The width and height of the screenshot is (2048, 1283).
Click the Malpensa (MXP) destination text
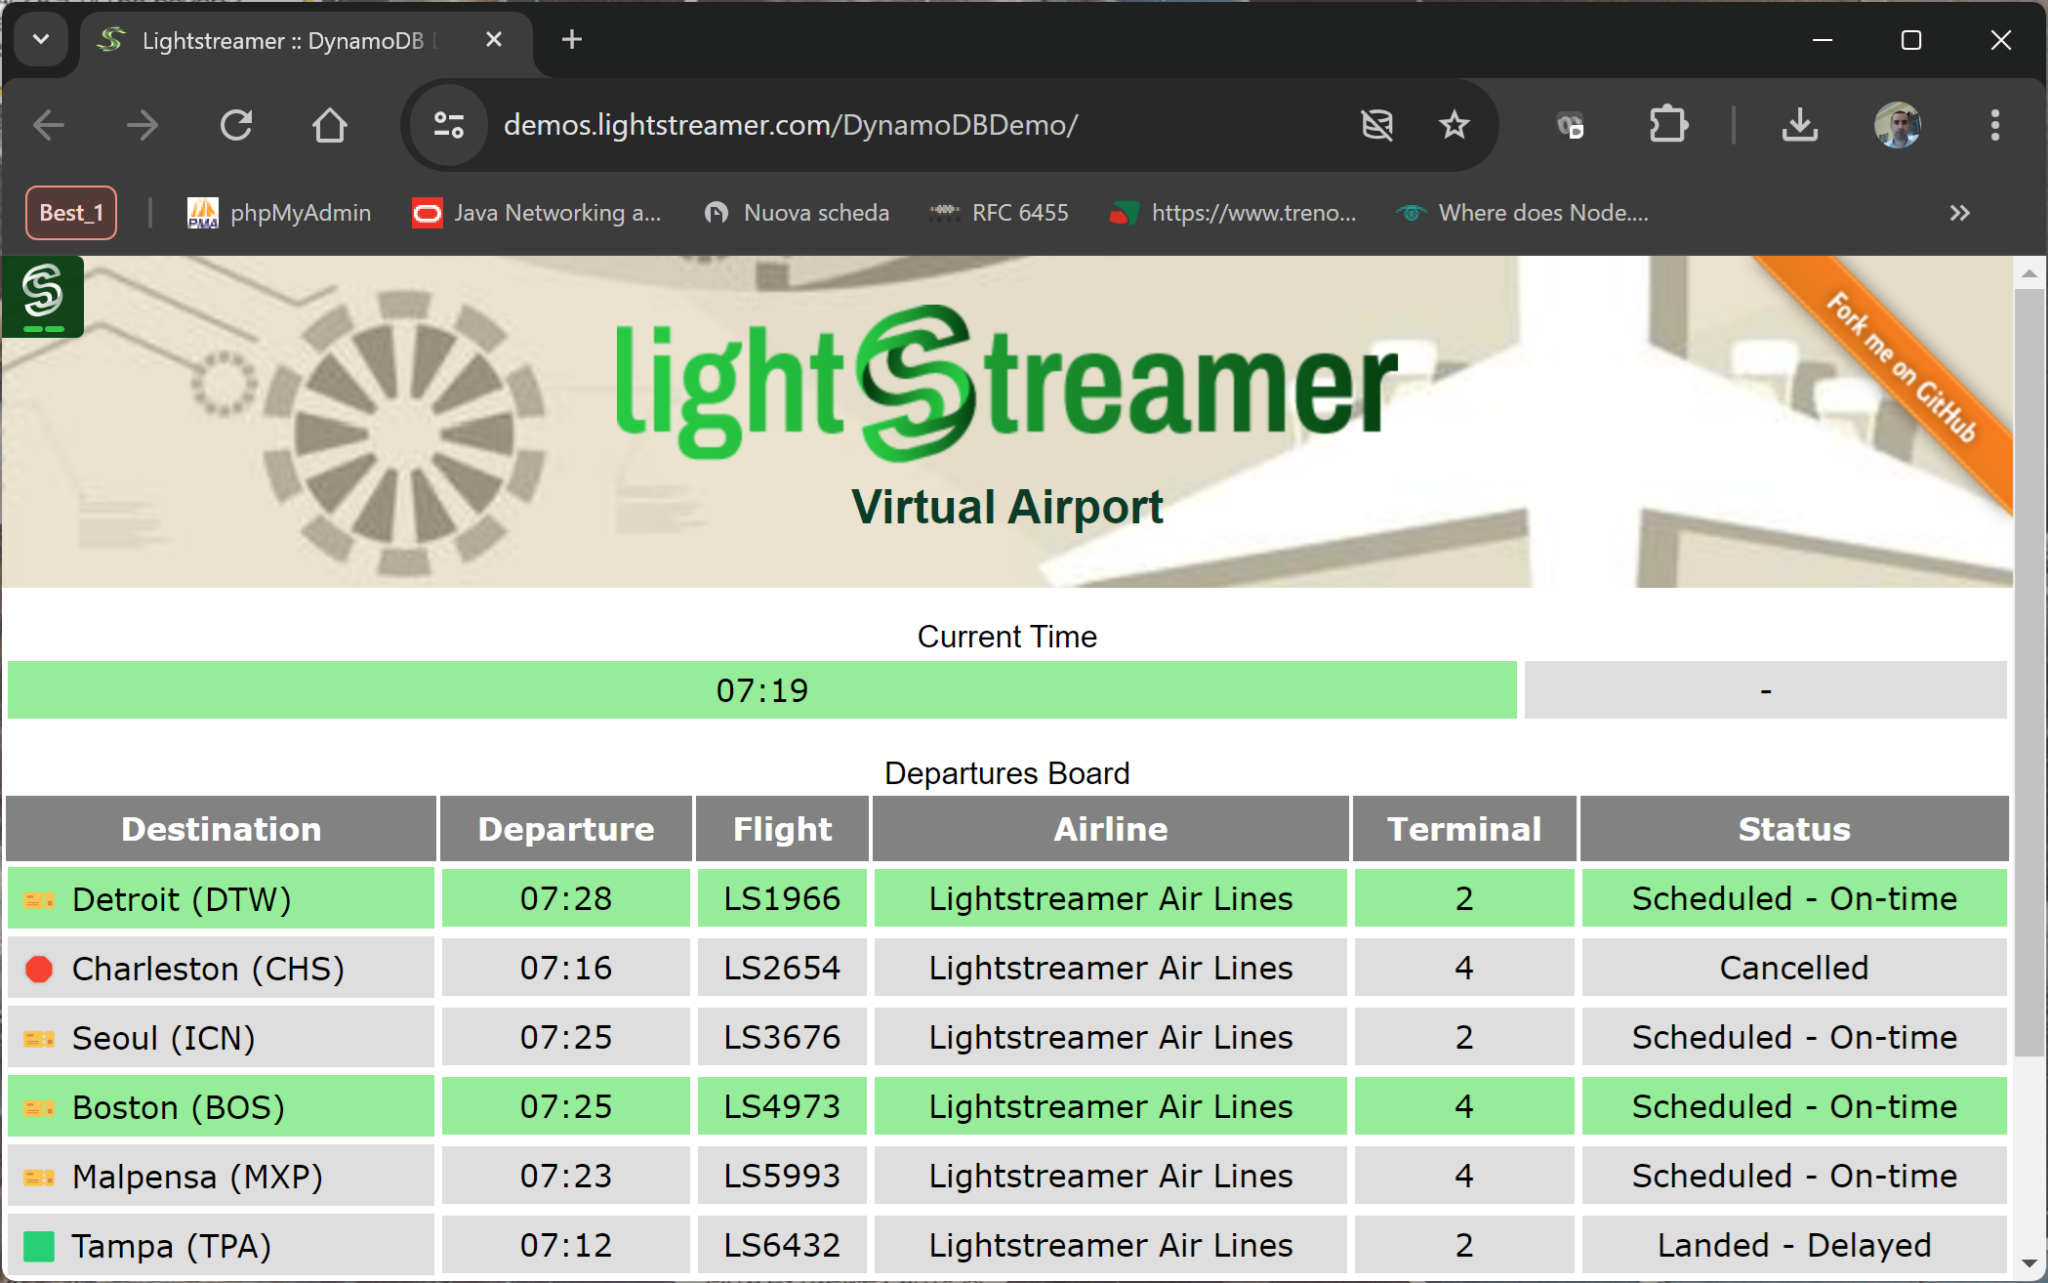[198, 1177]
